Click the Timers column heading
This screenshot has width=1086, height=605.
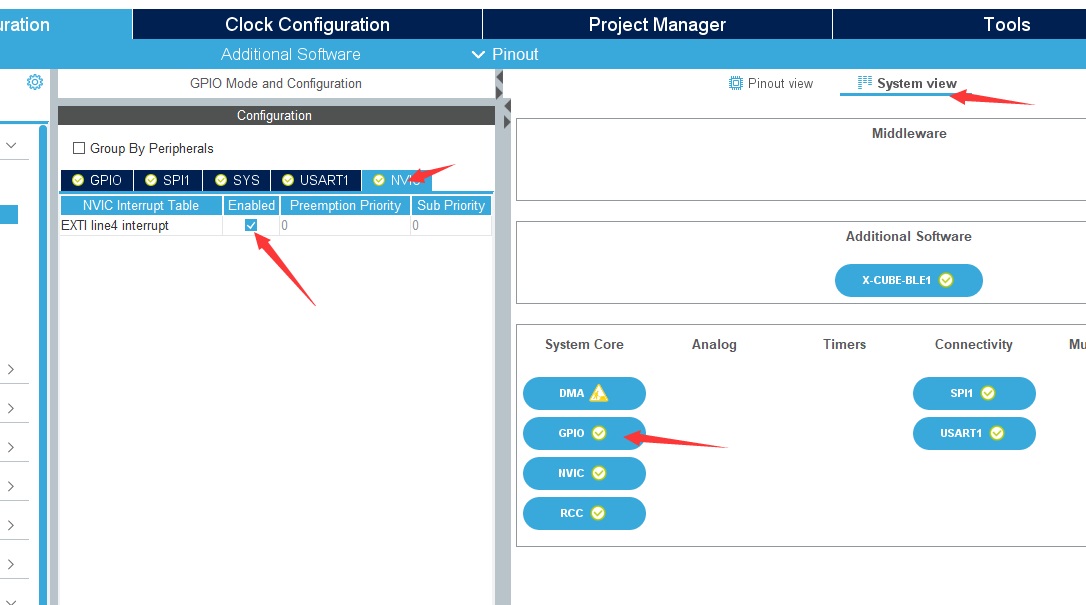844,345
